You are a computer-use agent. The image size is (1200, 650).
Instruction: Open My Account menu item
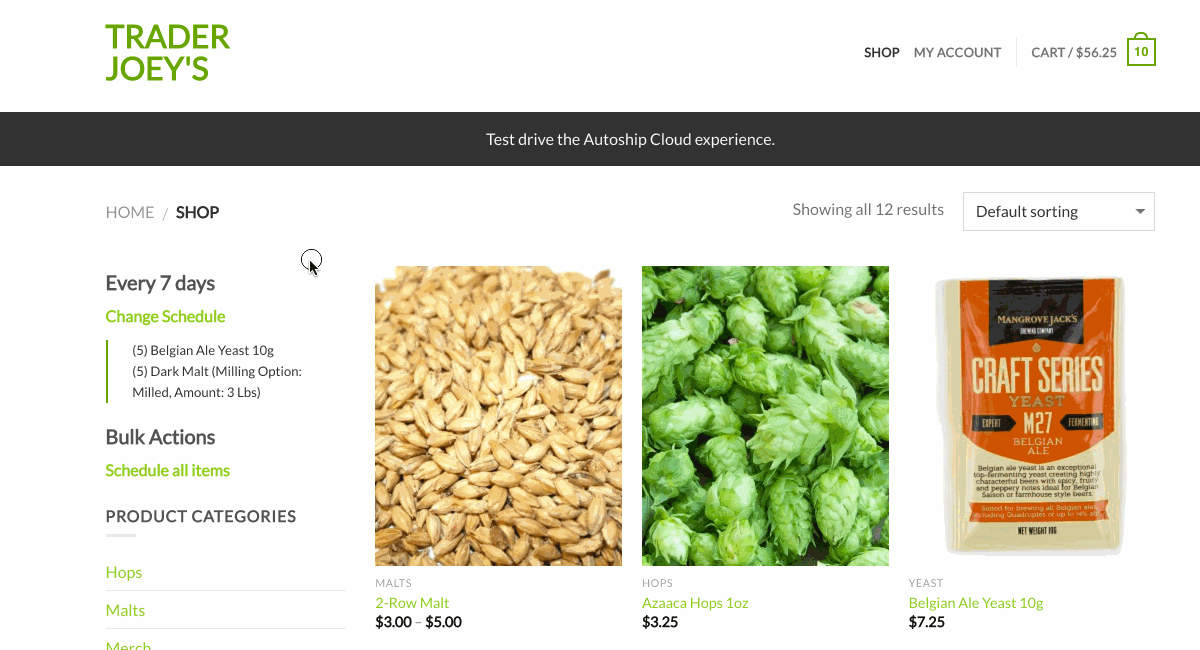click(957, 52)
